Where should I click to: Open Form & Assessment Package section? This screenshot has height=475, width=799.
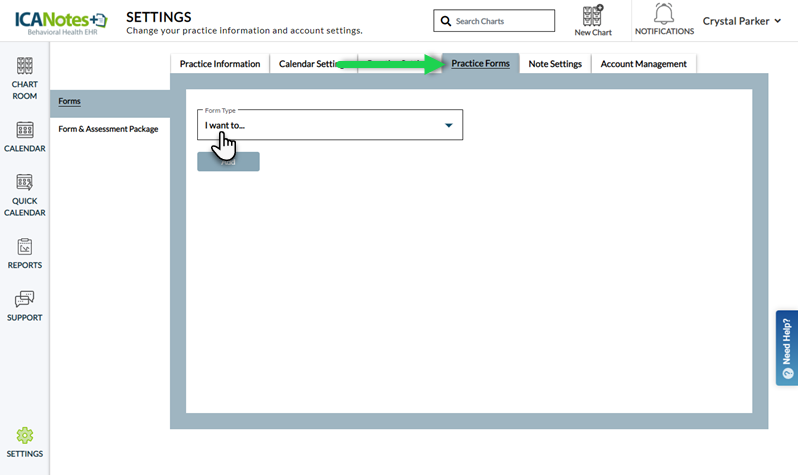[108, 129]
